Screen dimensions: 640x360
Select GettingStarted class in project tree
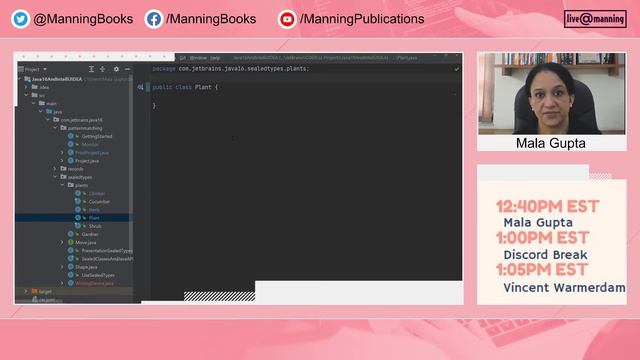coord(97,136)
